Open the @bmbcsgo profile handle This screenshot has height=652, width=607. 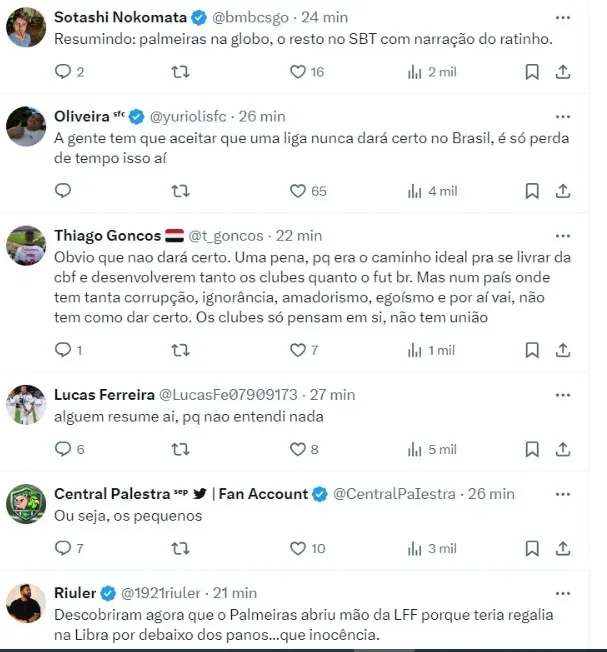pyautogui.click(x=253, y=17)
